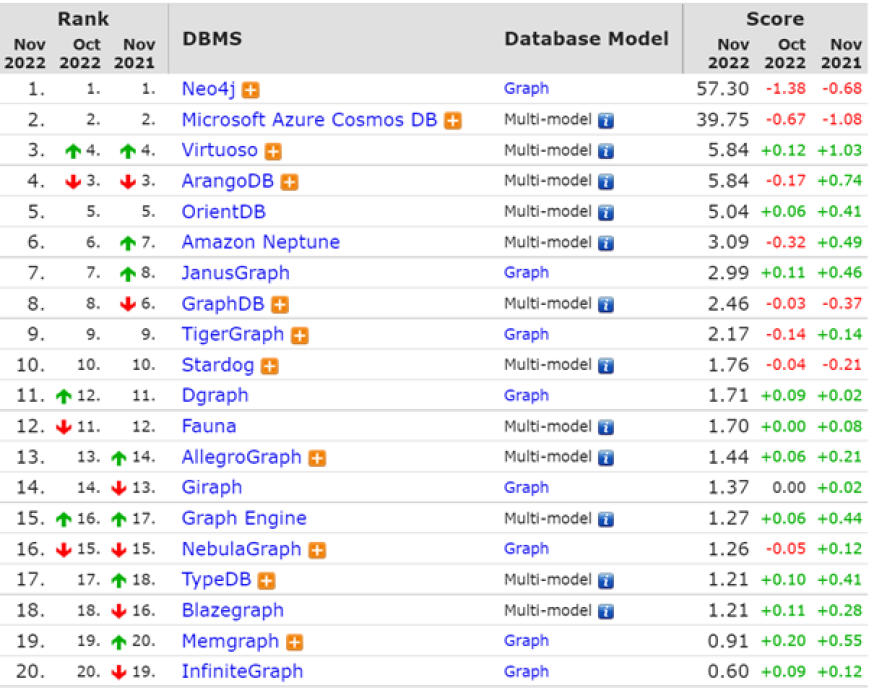Open the Multi-model info icon for Virtuoso
874x688 pixels.
pyautogui.click(x=606, y=151)
